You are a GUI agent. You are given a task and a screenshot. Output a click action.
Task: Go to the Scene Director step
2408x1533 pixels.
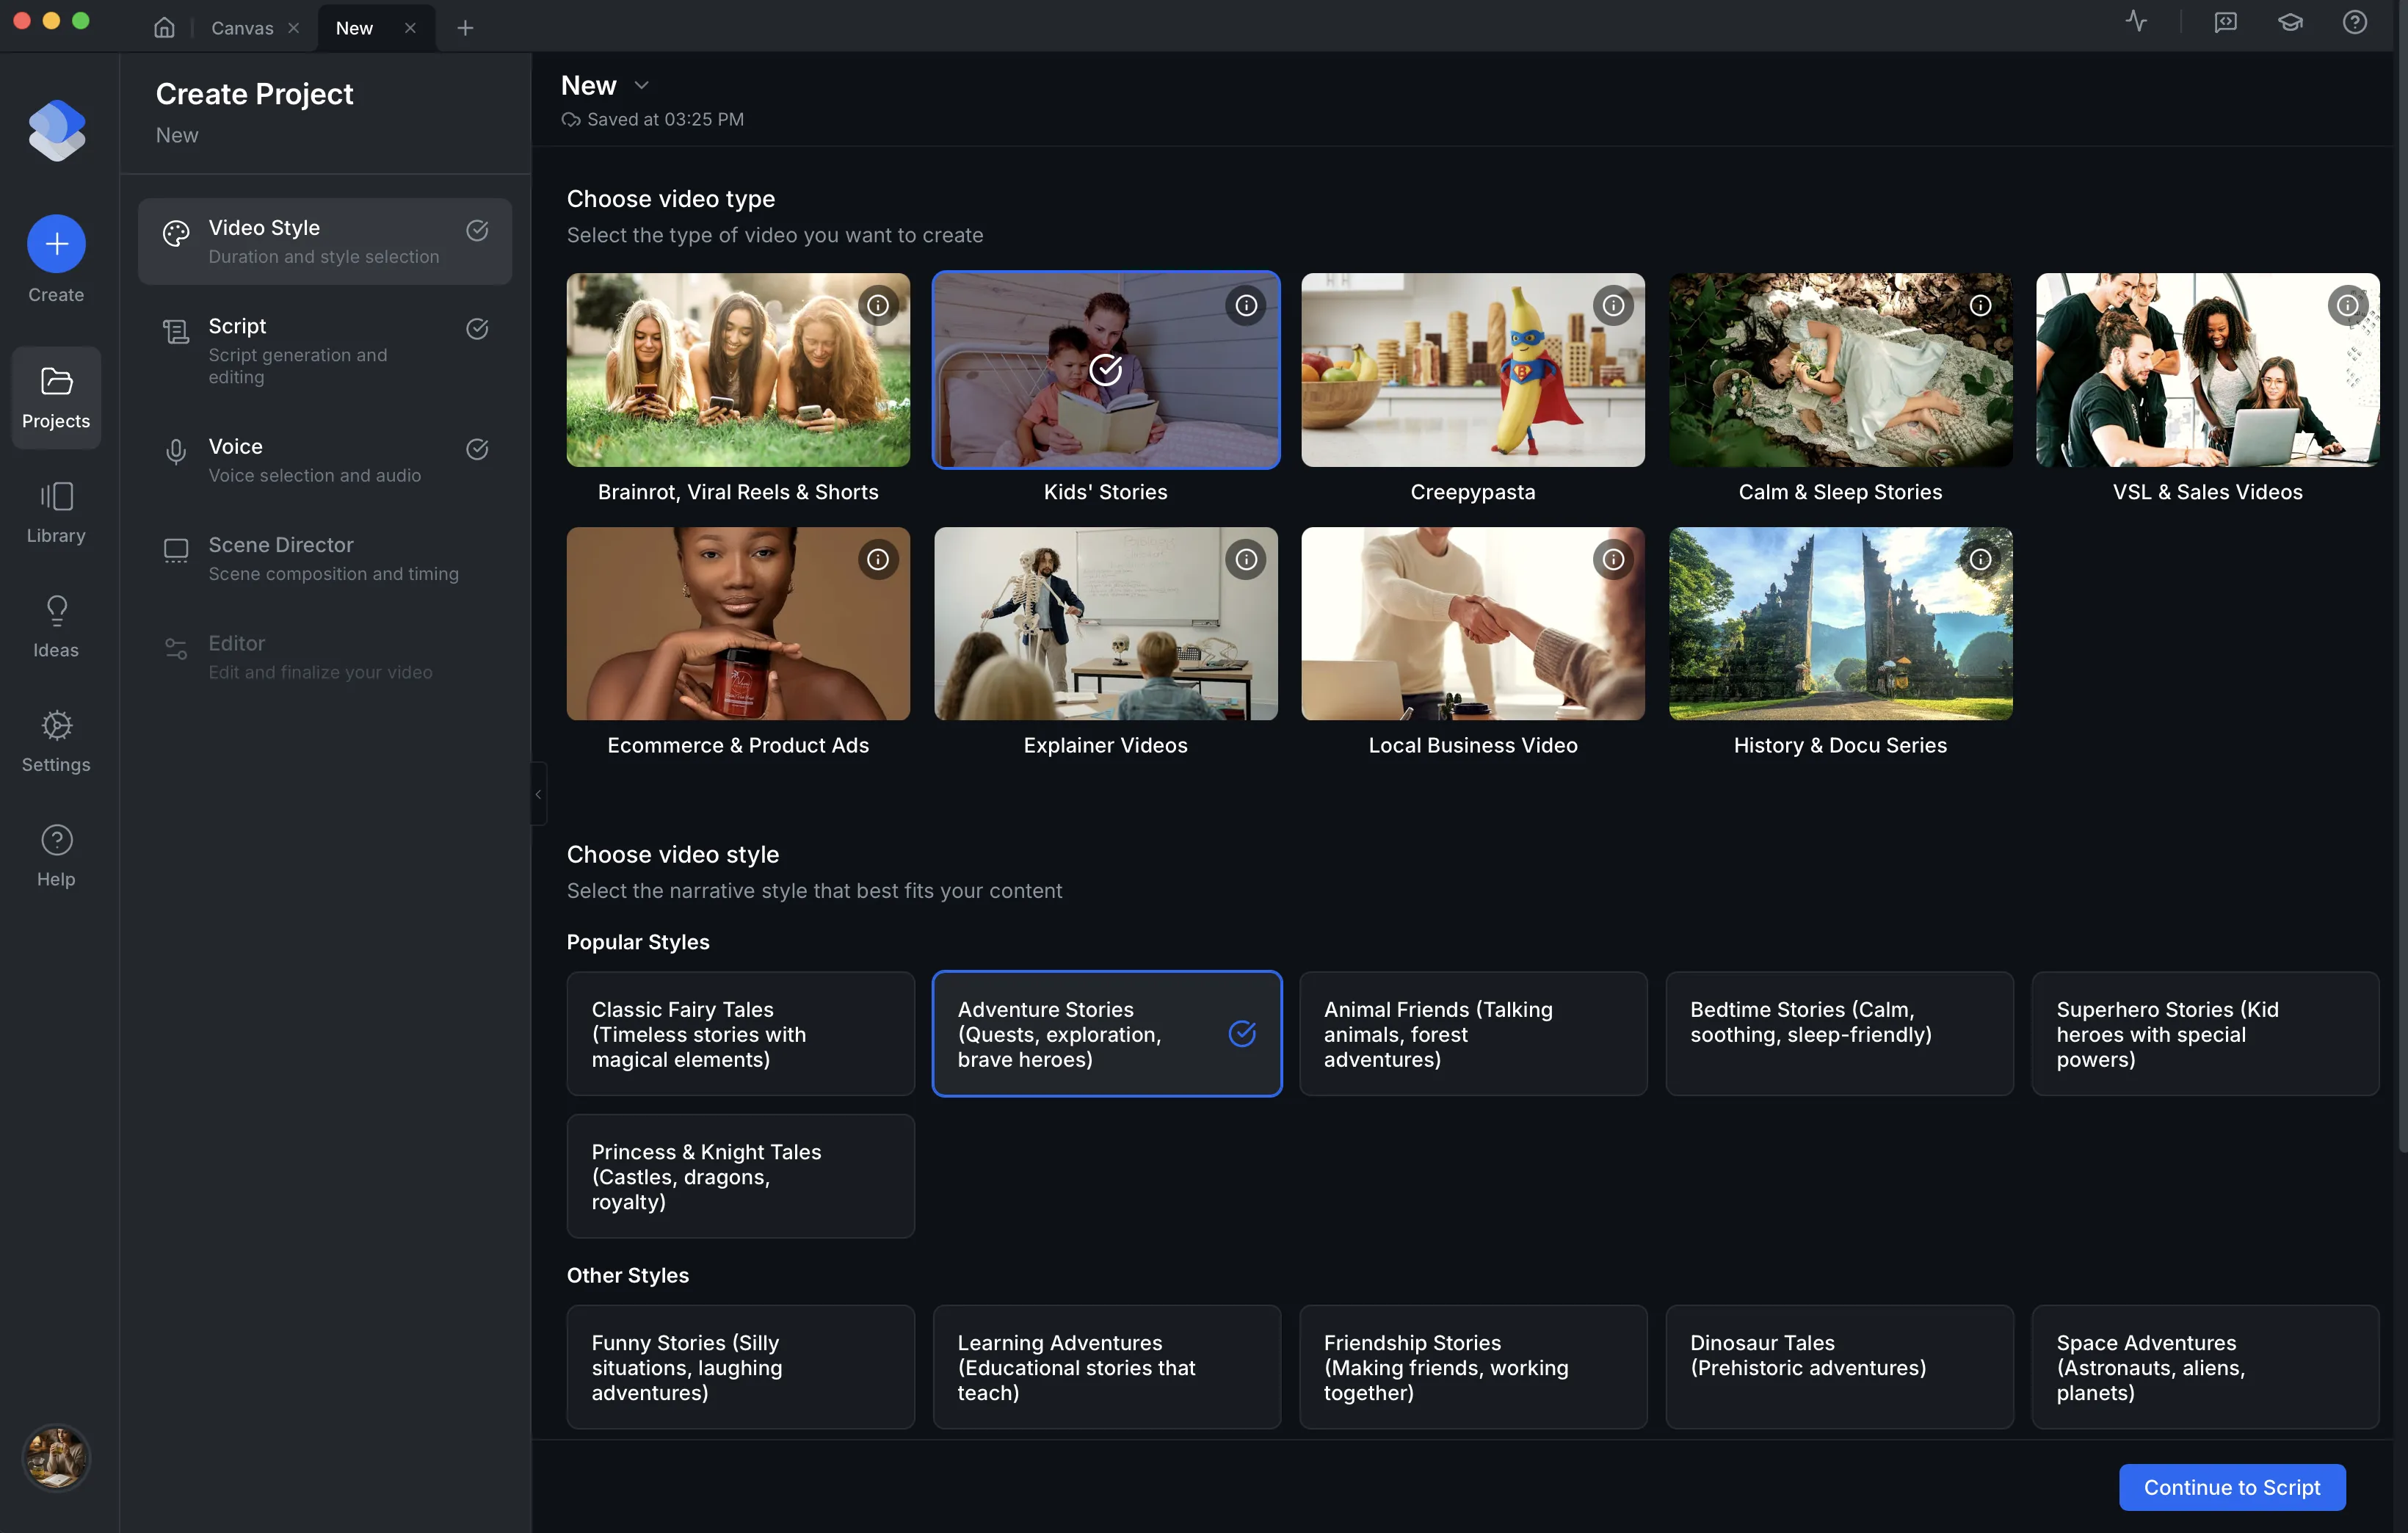pos(325,557)
